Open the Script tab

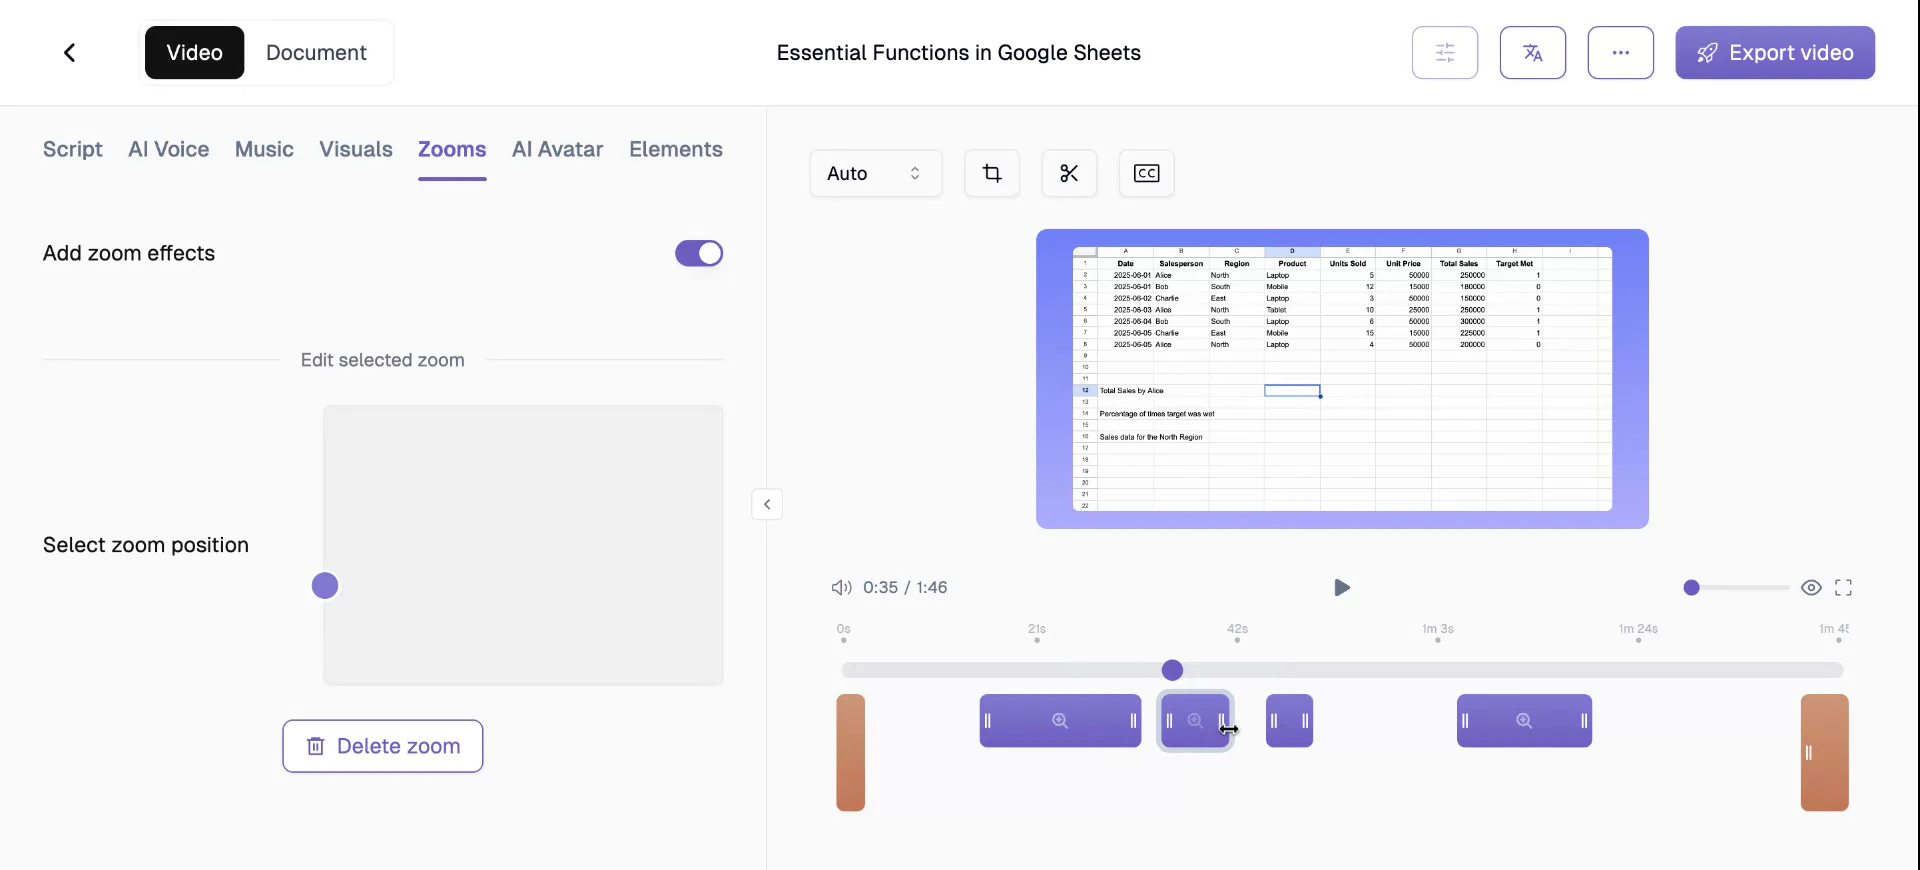73,149
